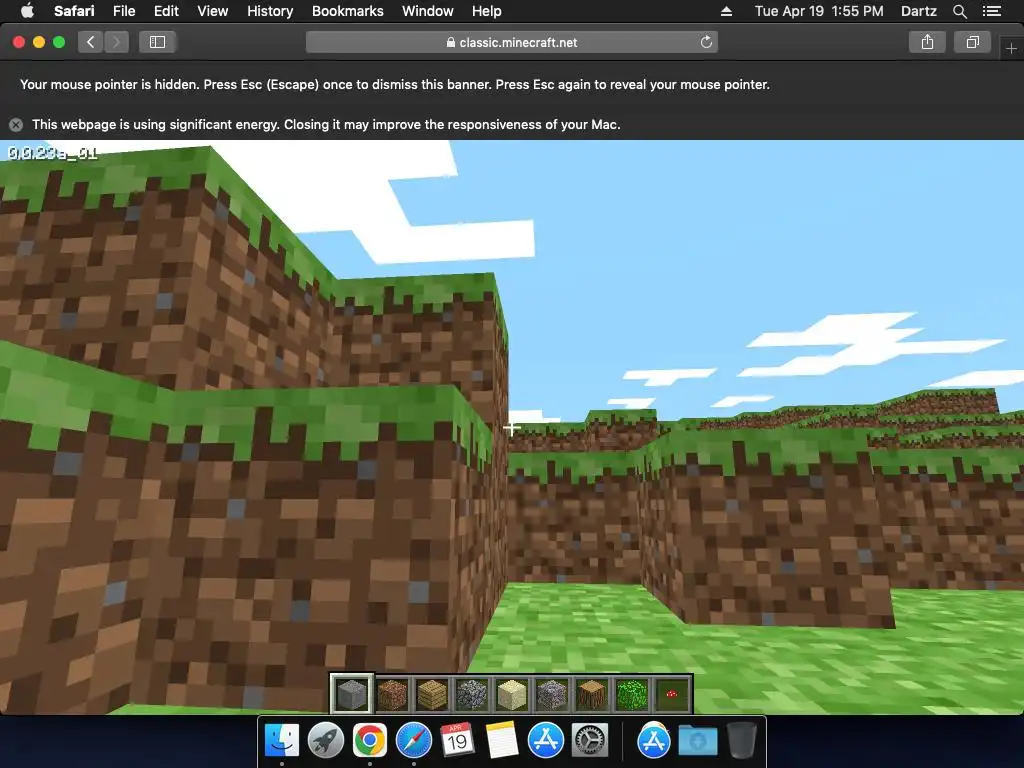Open System Preferences from the Dock
This screenshot has height=768, width=1024.
pyautogui.click(x=590, y=741)
